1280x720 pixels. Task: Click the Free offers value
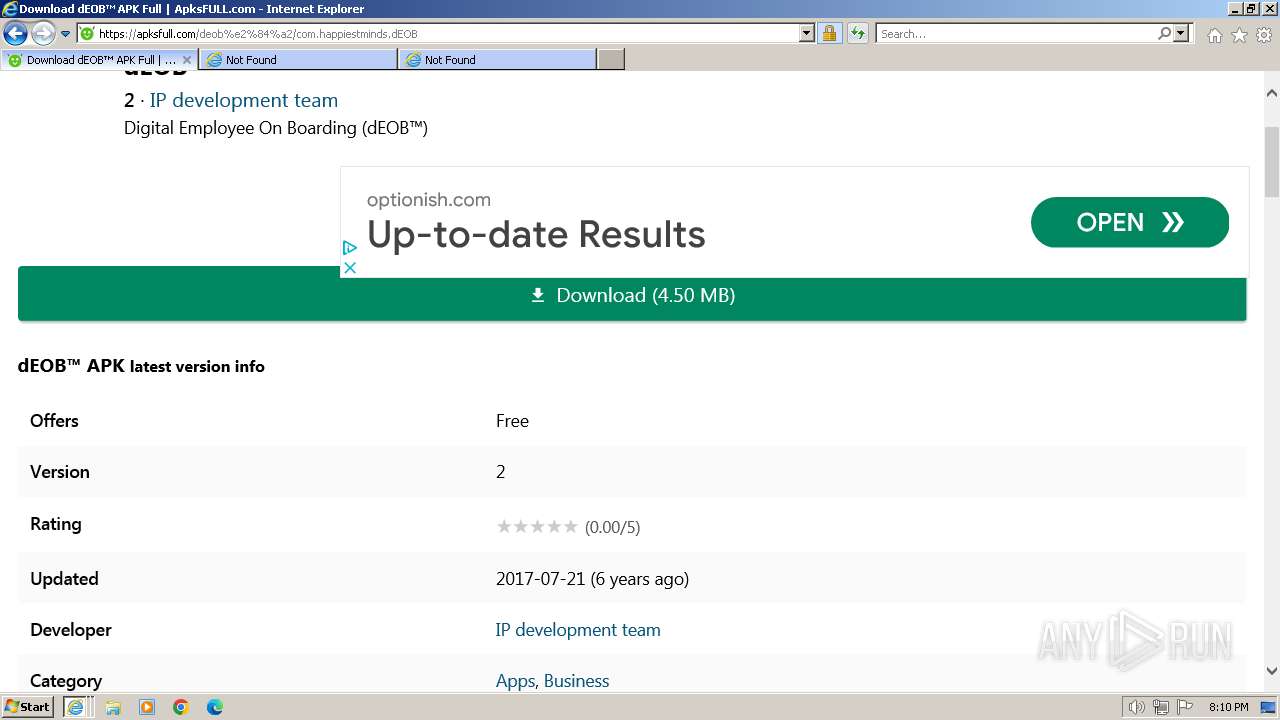512,421
